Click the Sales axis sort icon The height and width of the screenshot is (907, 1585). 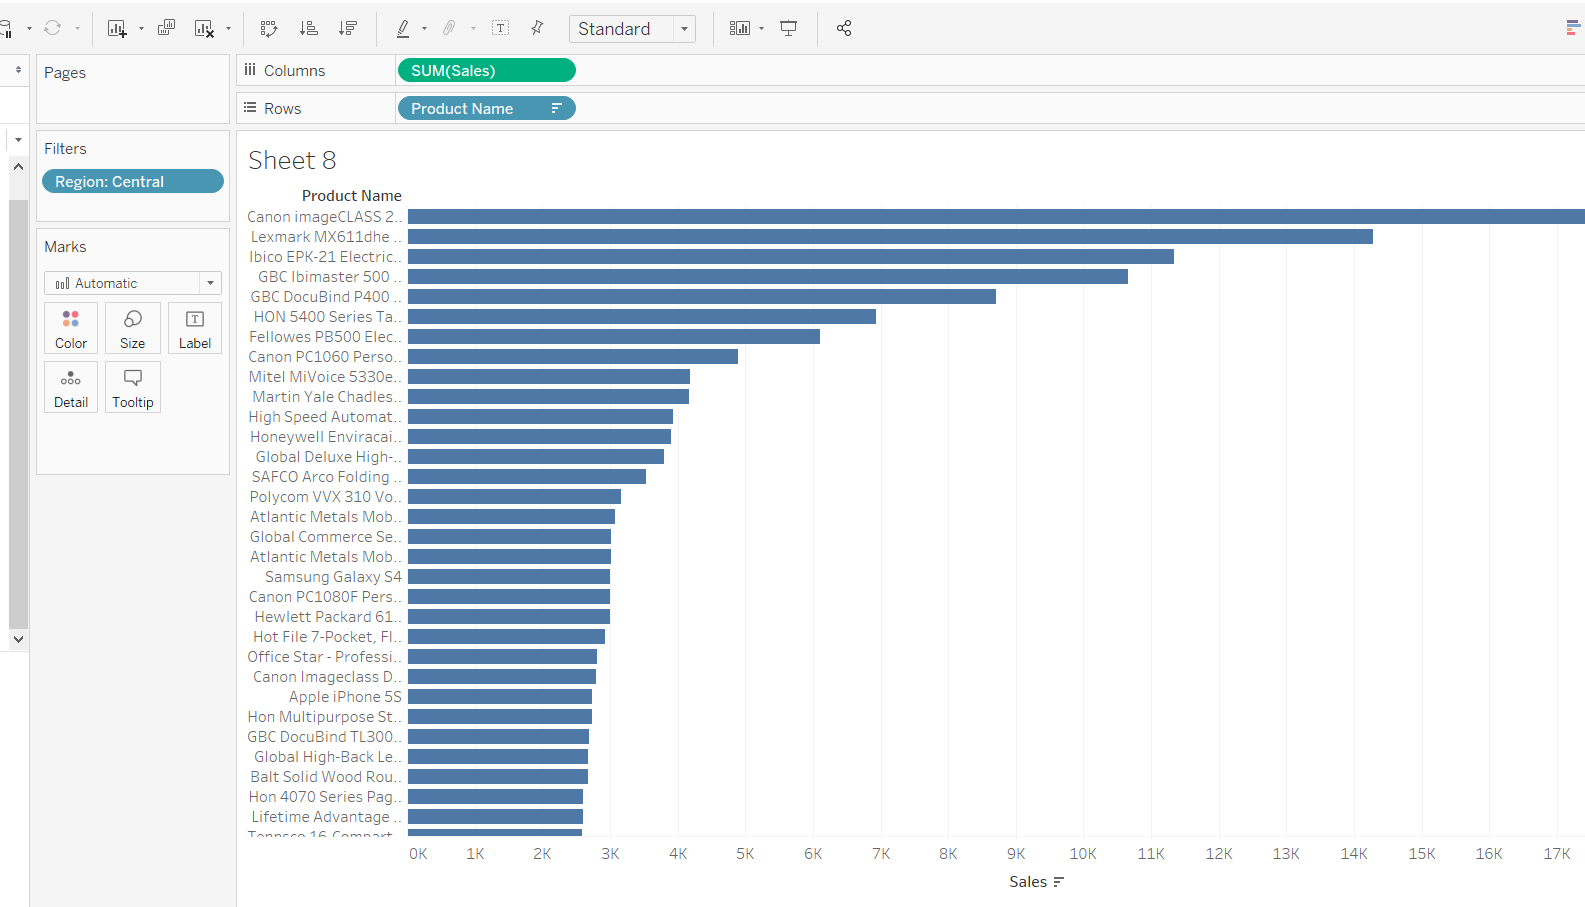tap(1059, 882)
